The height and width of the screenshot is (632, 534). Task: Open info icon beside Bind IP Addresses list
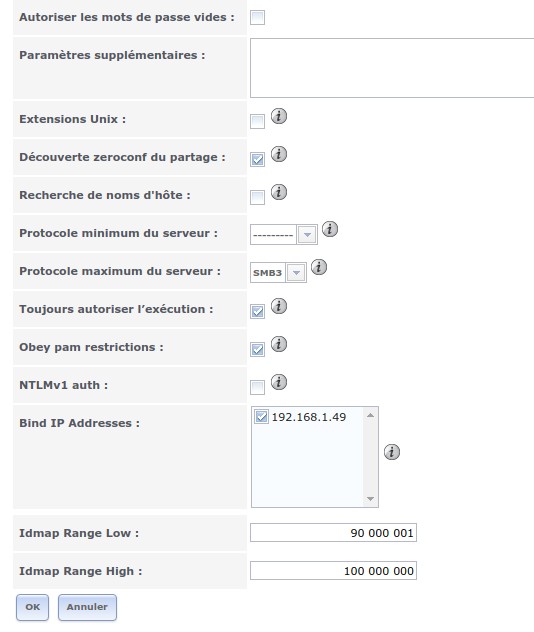pos(392,452)
